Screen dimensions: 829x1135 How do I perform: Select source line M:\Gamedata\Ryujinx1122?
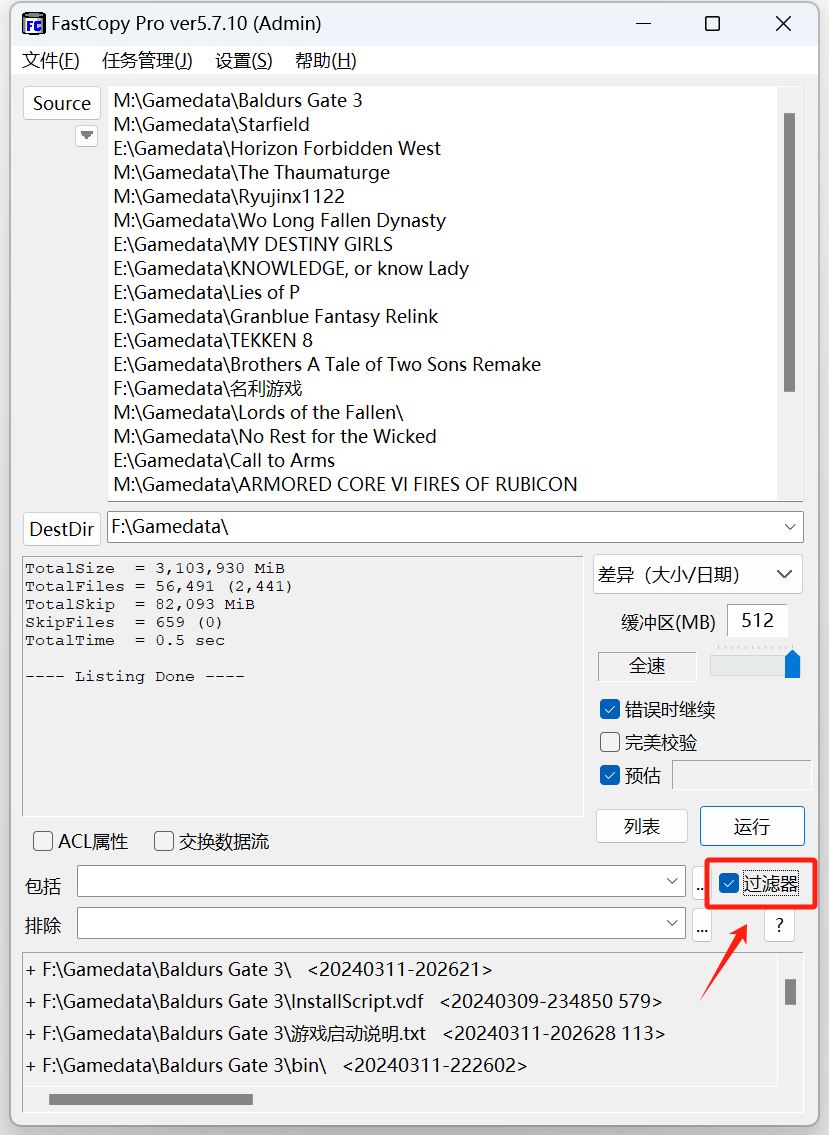(229, 196)
